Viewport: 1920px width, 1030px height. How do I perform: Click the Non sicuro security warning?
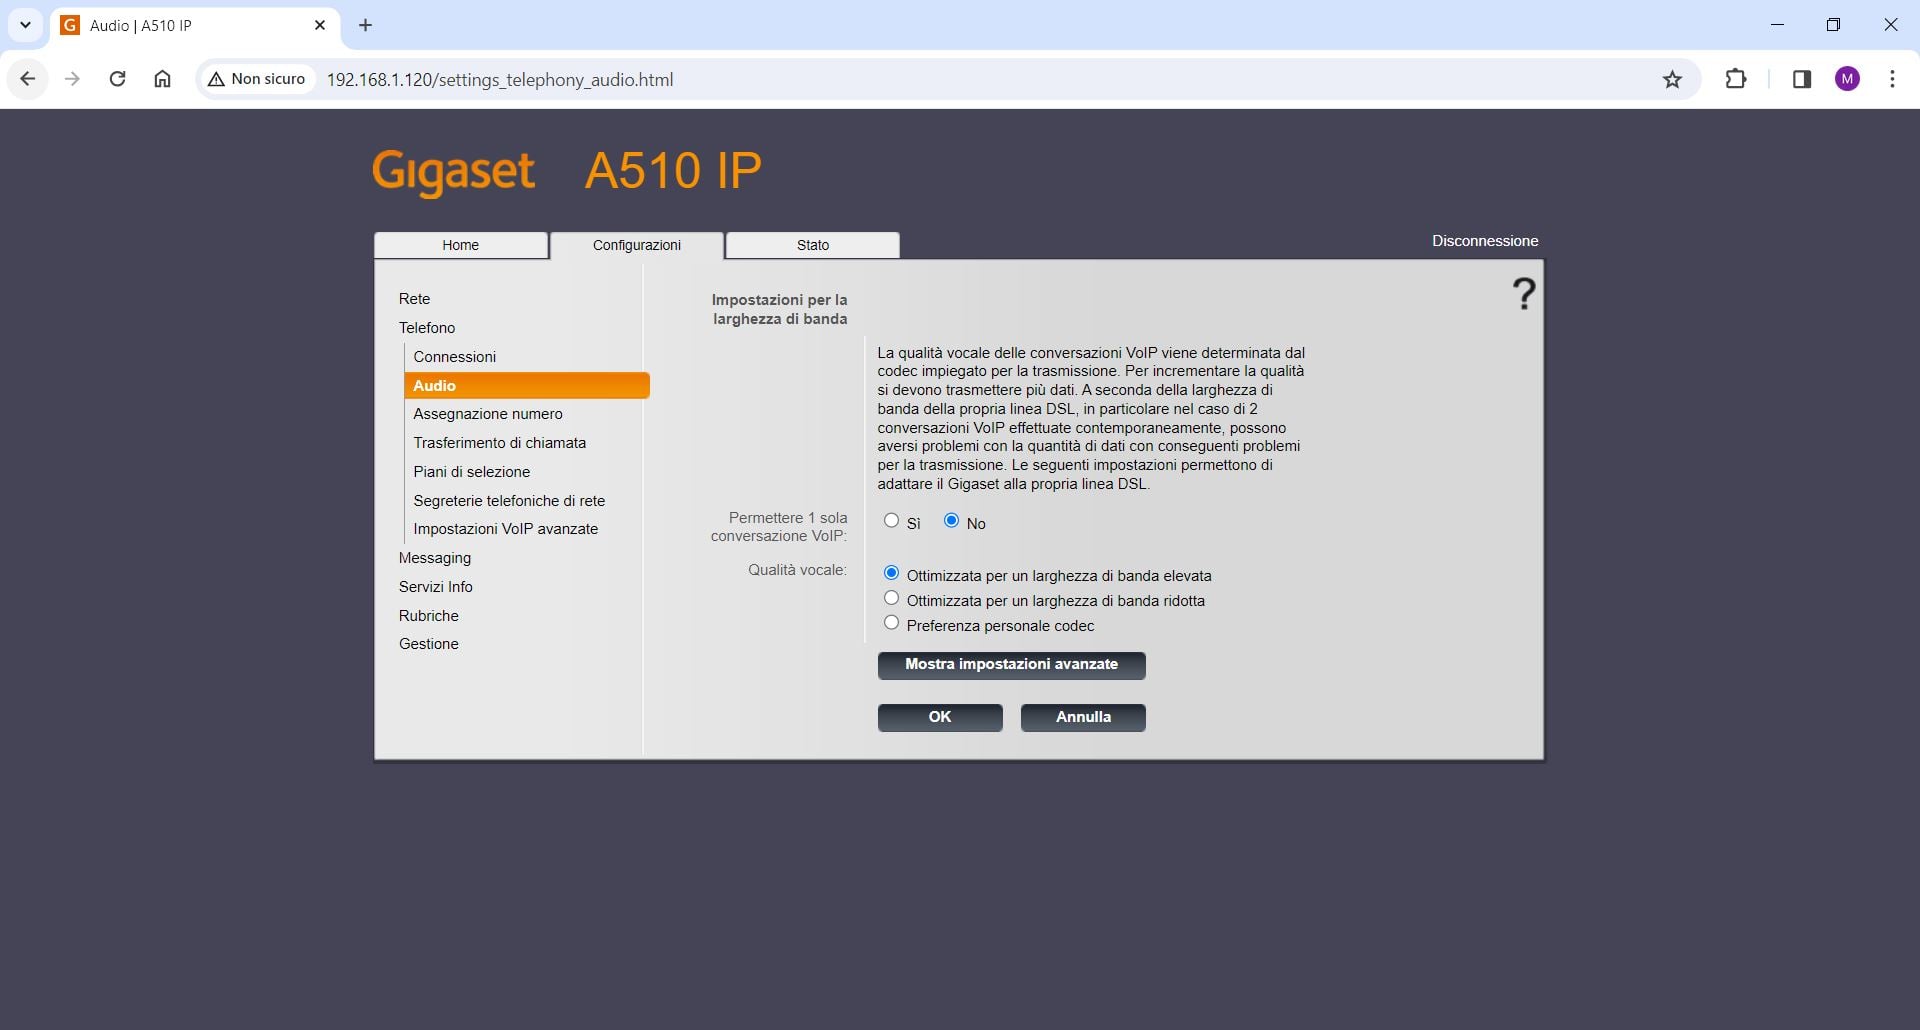257,79
